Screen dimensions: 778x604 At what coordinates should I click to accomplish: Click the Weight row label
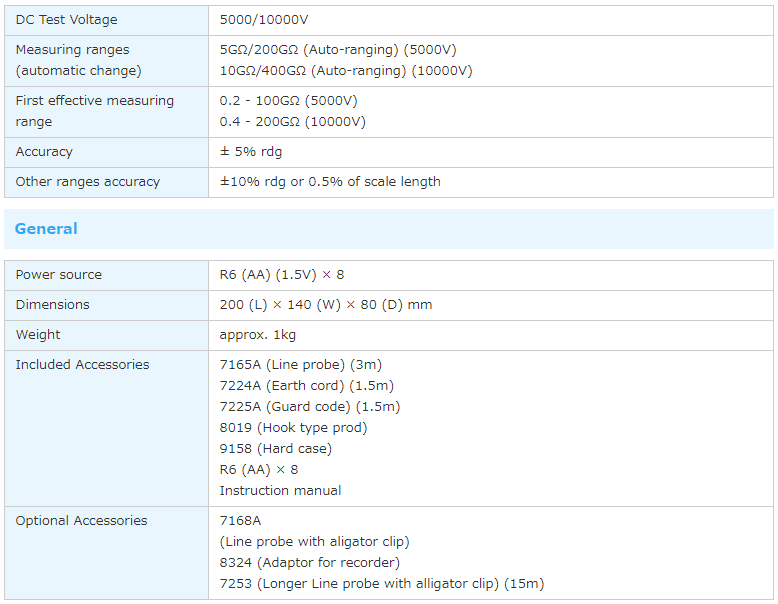pos(38,335)
